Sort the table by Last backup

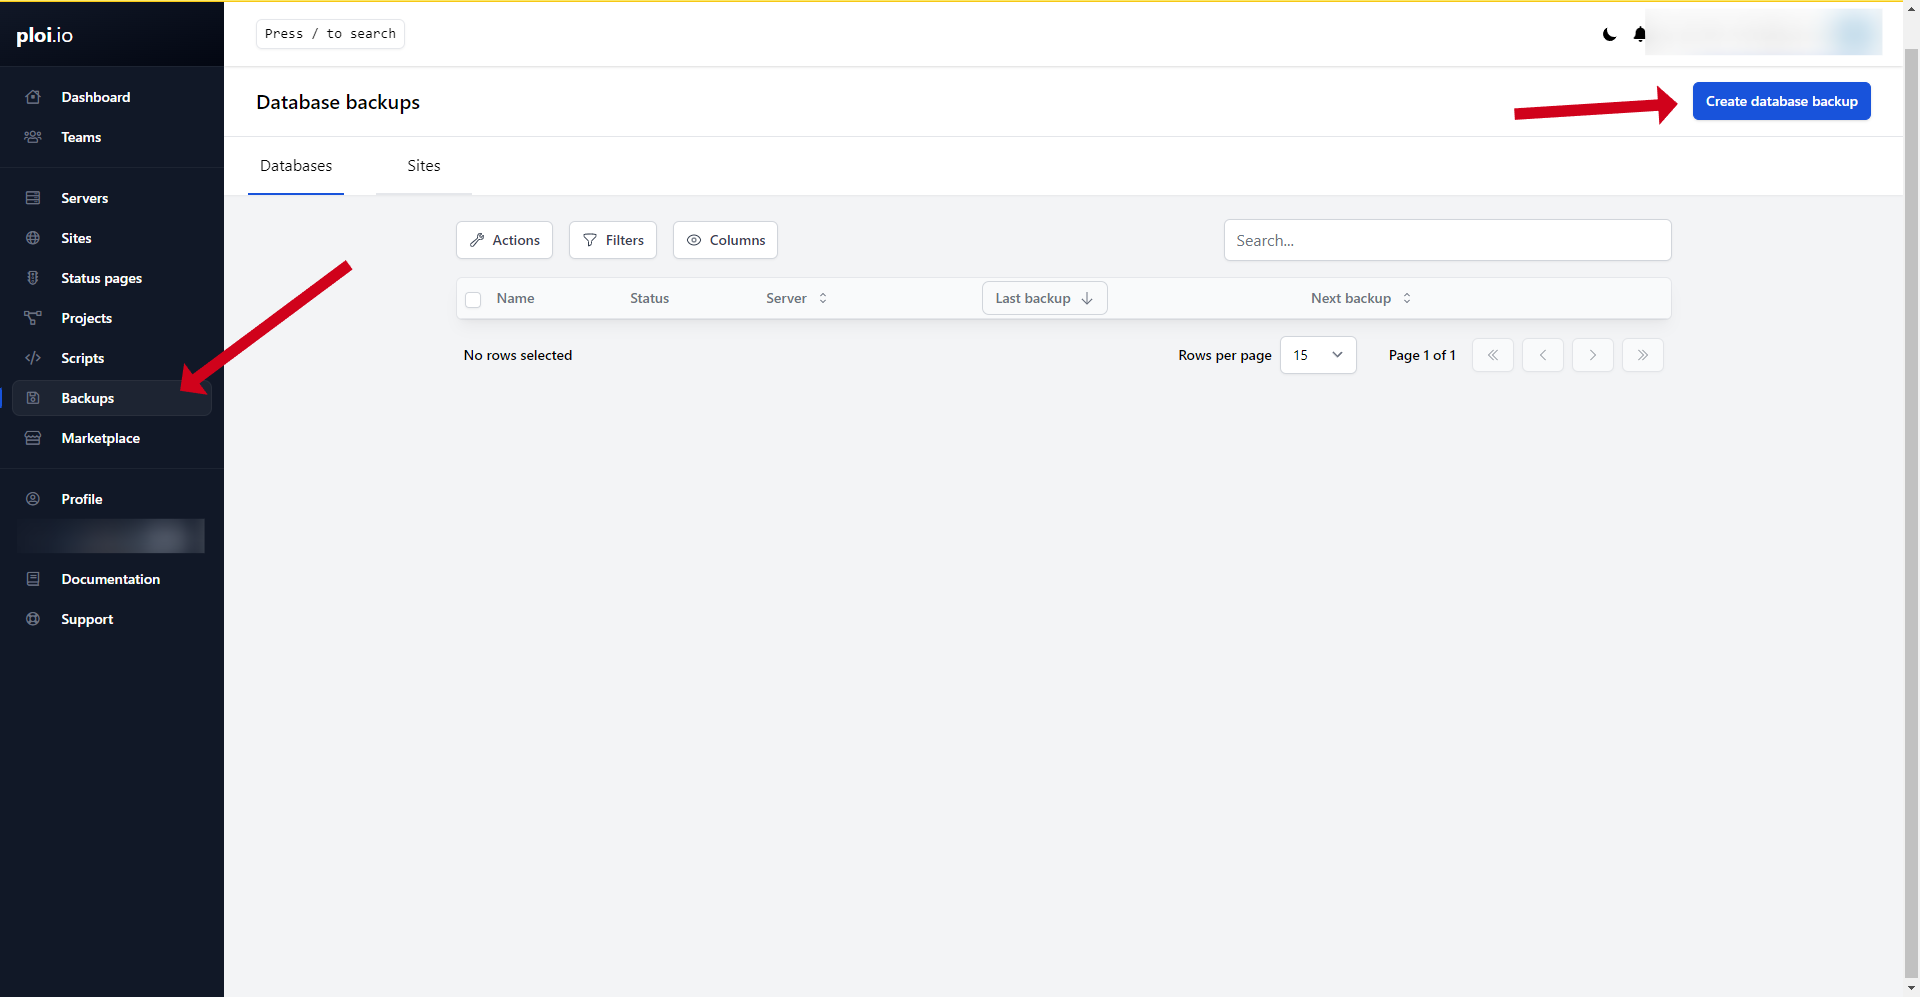[x=1044, y=298]
